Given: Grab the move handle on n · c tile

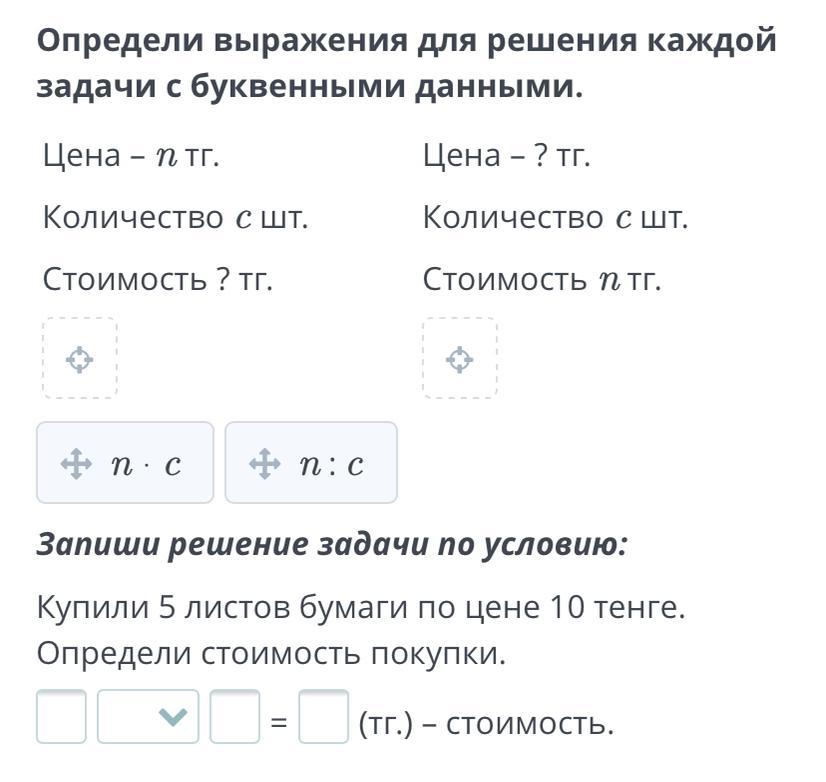Looking at the screenshot, I should [x=76, y=463].
